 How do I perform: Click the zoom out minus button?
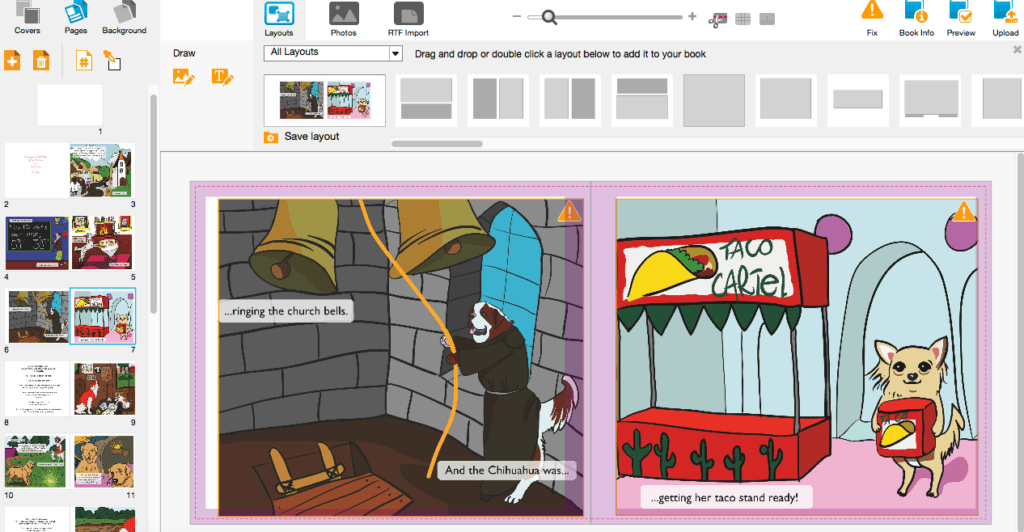pos(517,16)
